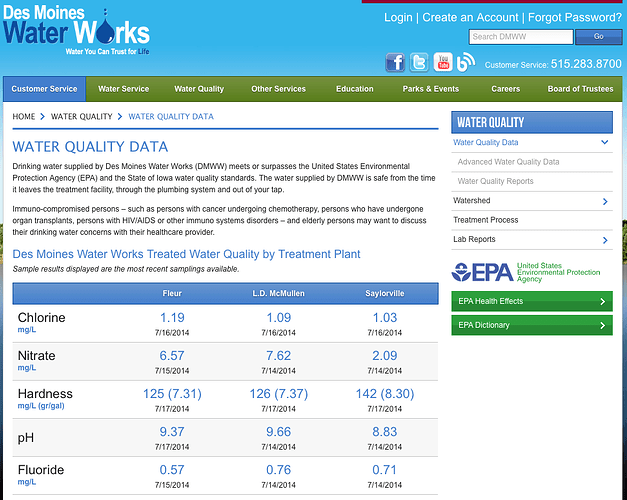The image size is (627, 500).
Task: Open the blog feed icon
Action: (x=466, y=62)
